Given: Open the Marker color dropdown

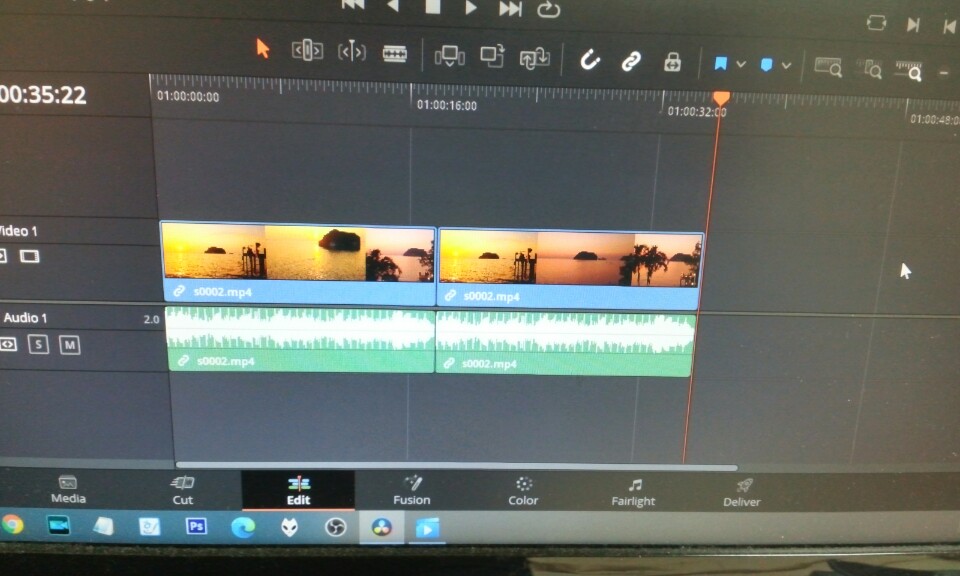Looking at the screenshot, I should (x=786, y=65).
